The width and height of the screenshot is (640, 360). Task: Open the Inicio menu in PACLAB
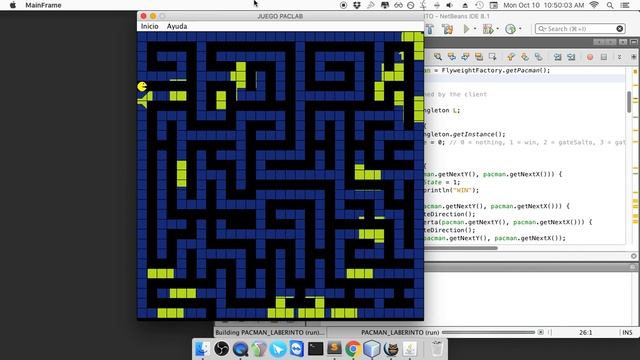[x=149, y=26]
